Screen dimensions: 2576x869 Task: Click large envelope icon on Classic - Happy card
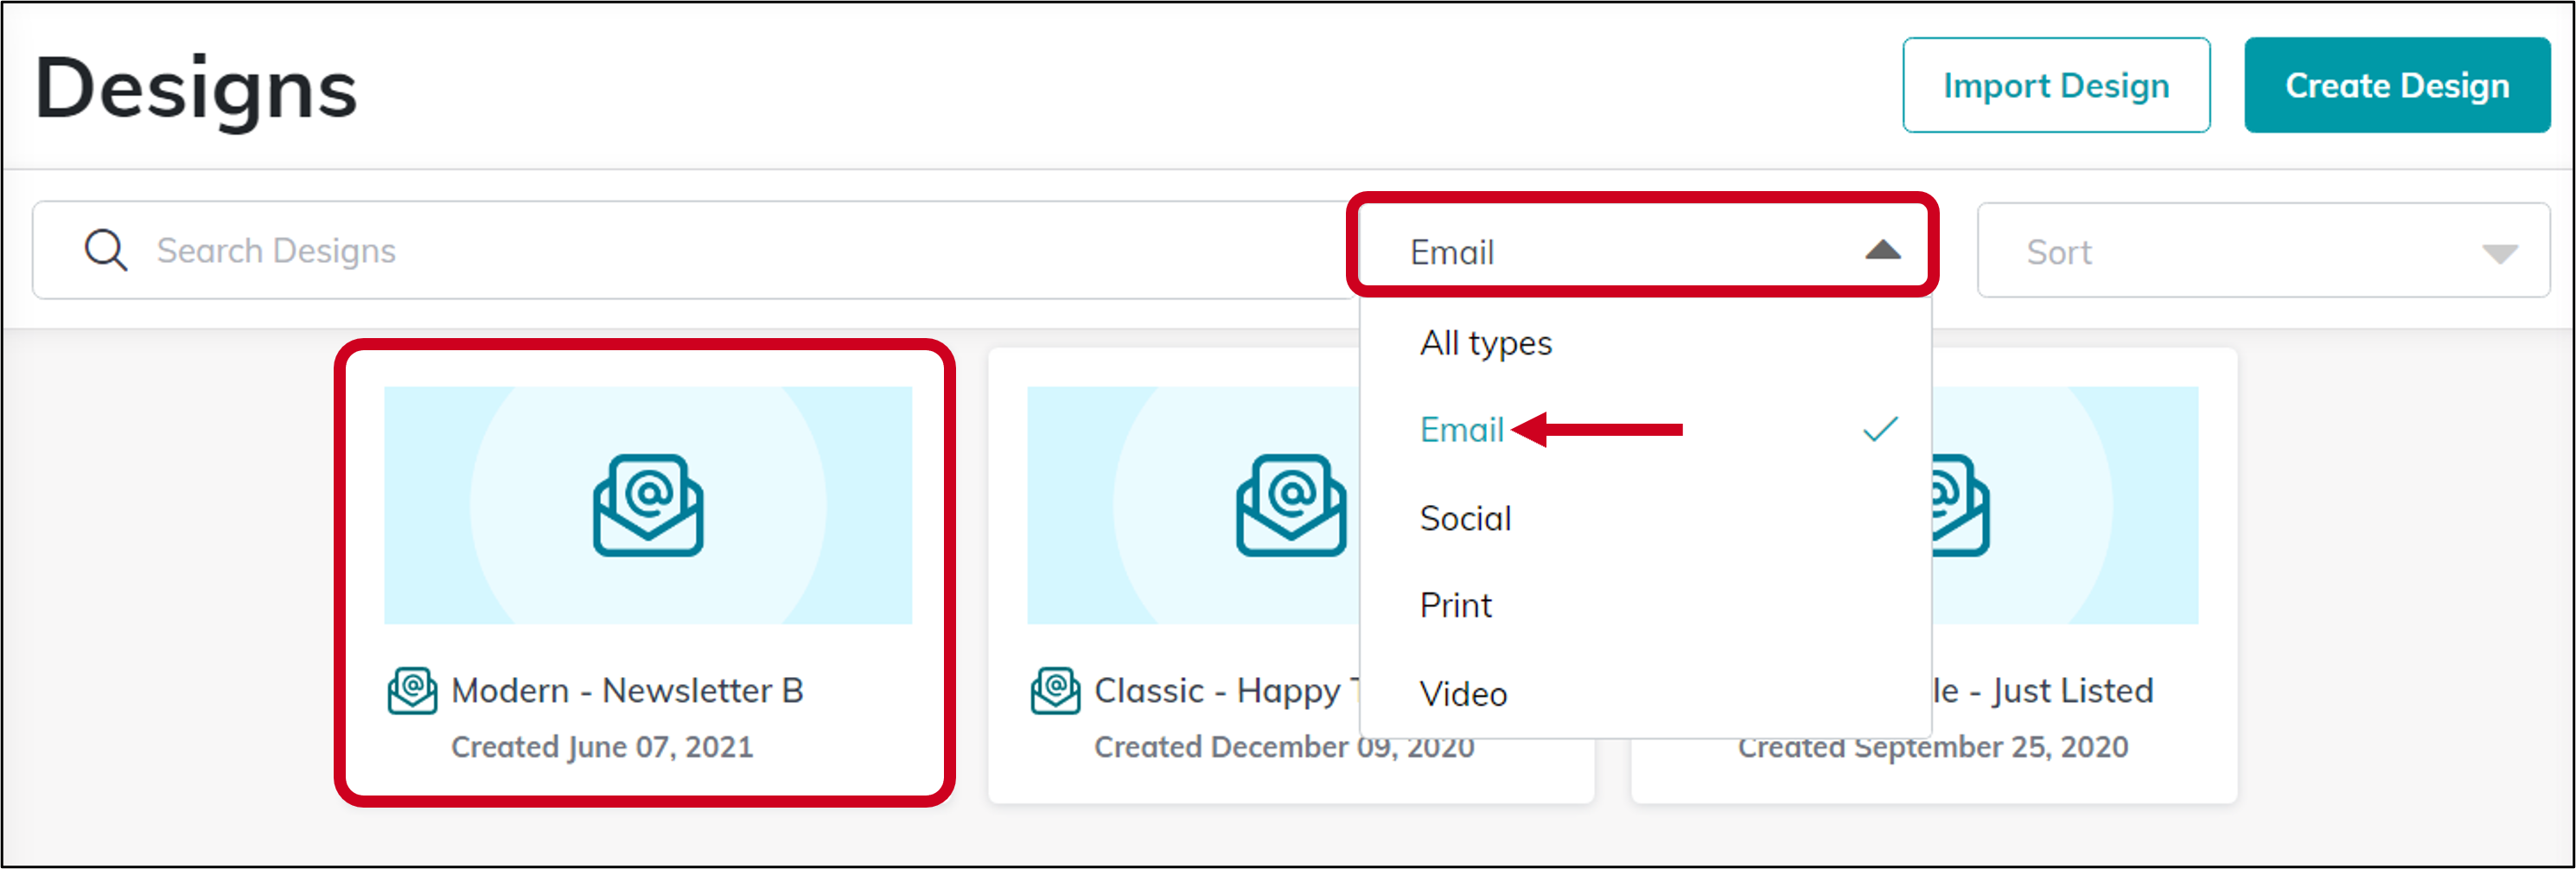tap(1291, 505)
